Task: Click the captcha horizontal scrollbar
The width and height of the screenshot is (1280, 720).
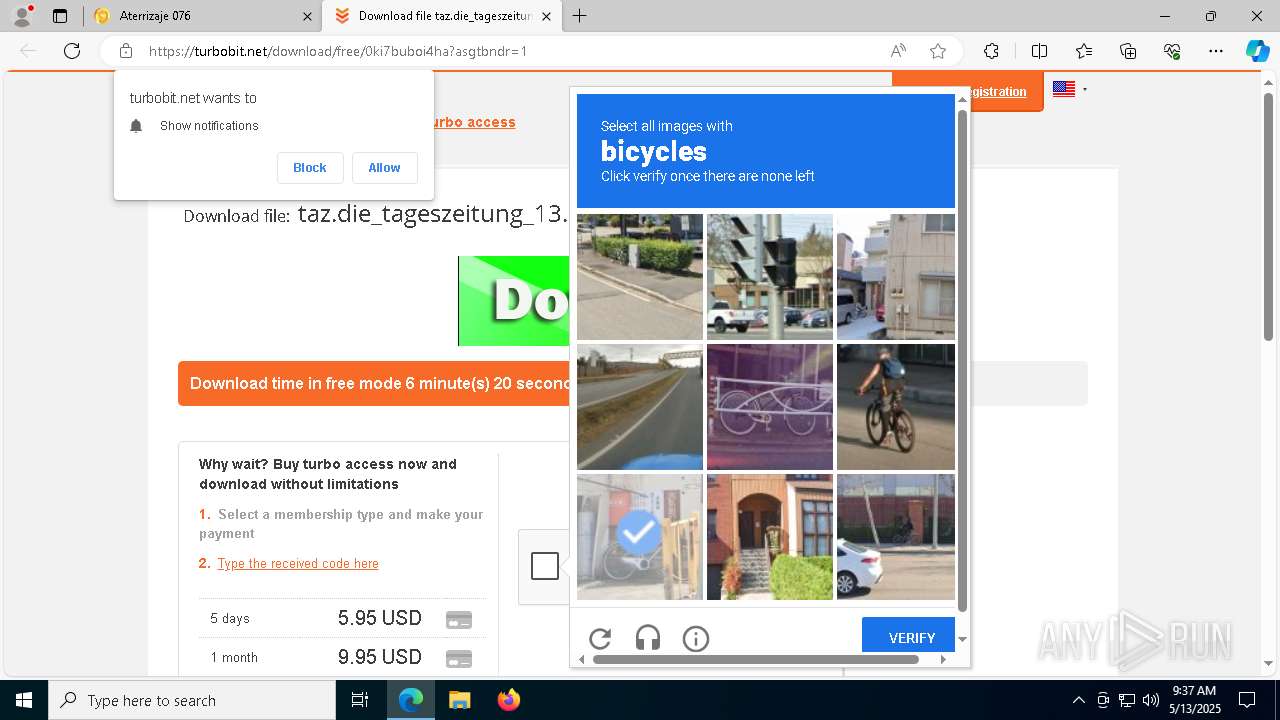Action: (x=756, y=659)
